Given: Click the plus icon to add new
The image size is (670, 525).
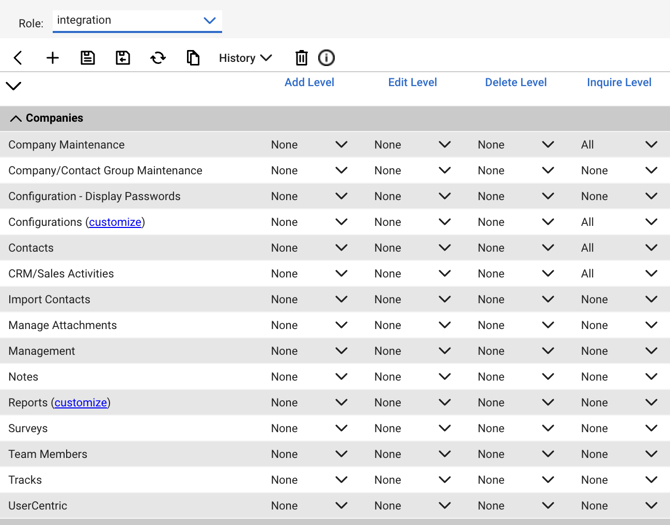Looking at the screenshot, I should pyautogui.click(x=53, y=58).
